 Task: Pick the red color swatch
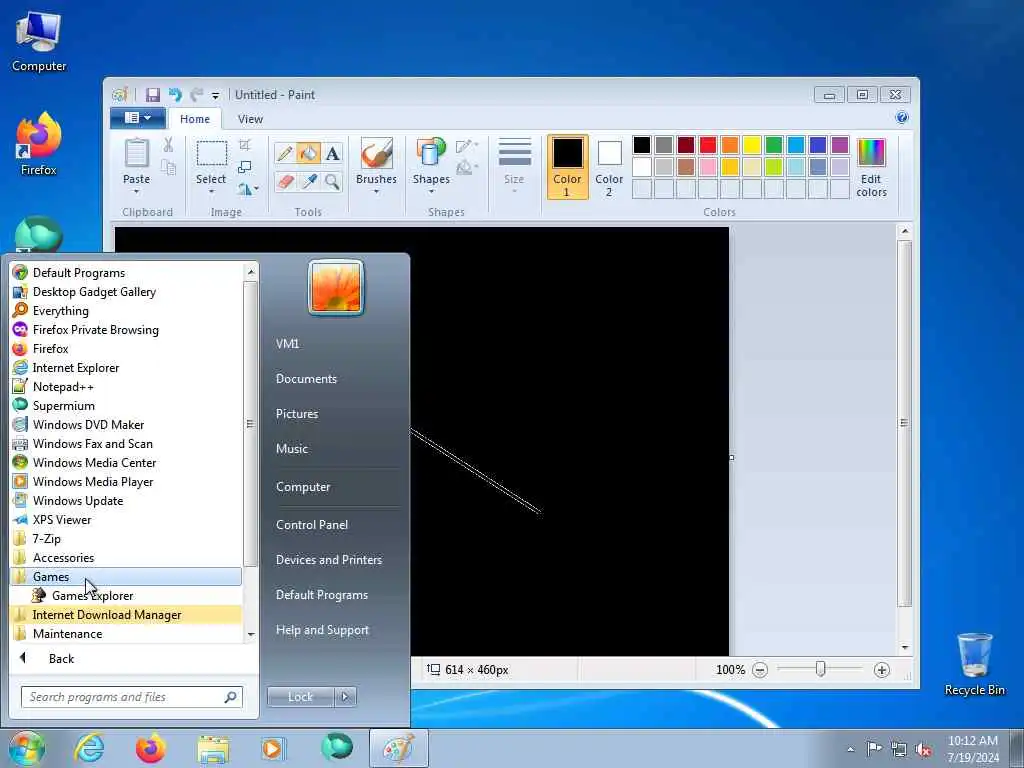point(708,145)
